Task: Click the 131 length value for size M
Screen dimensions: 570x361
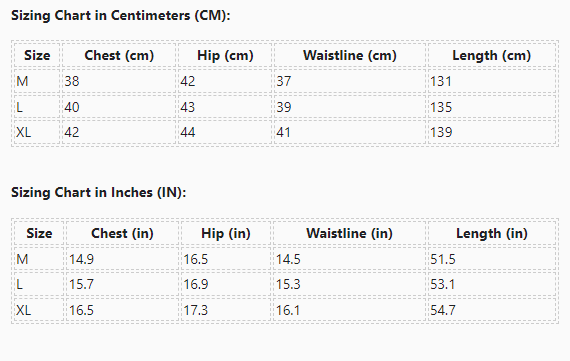Action: tap(441, 81)
